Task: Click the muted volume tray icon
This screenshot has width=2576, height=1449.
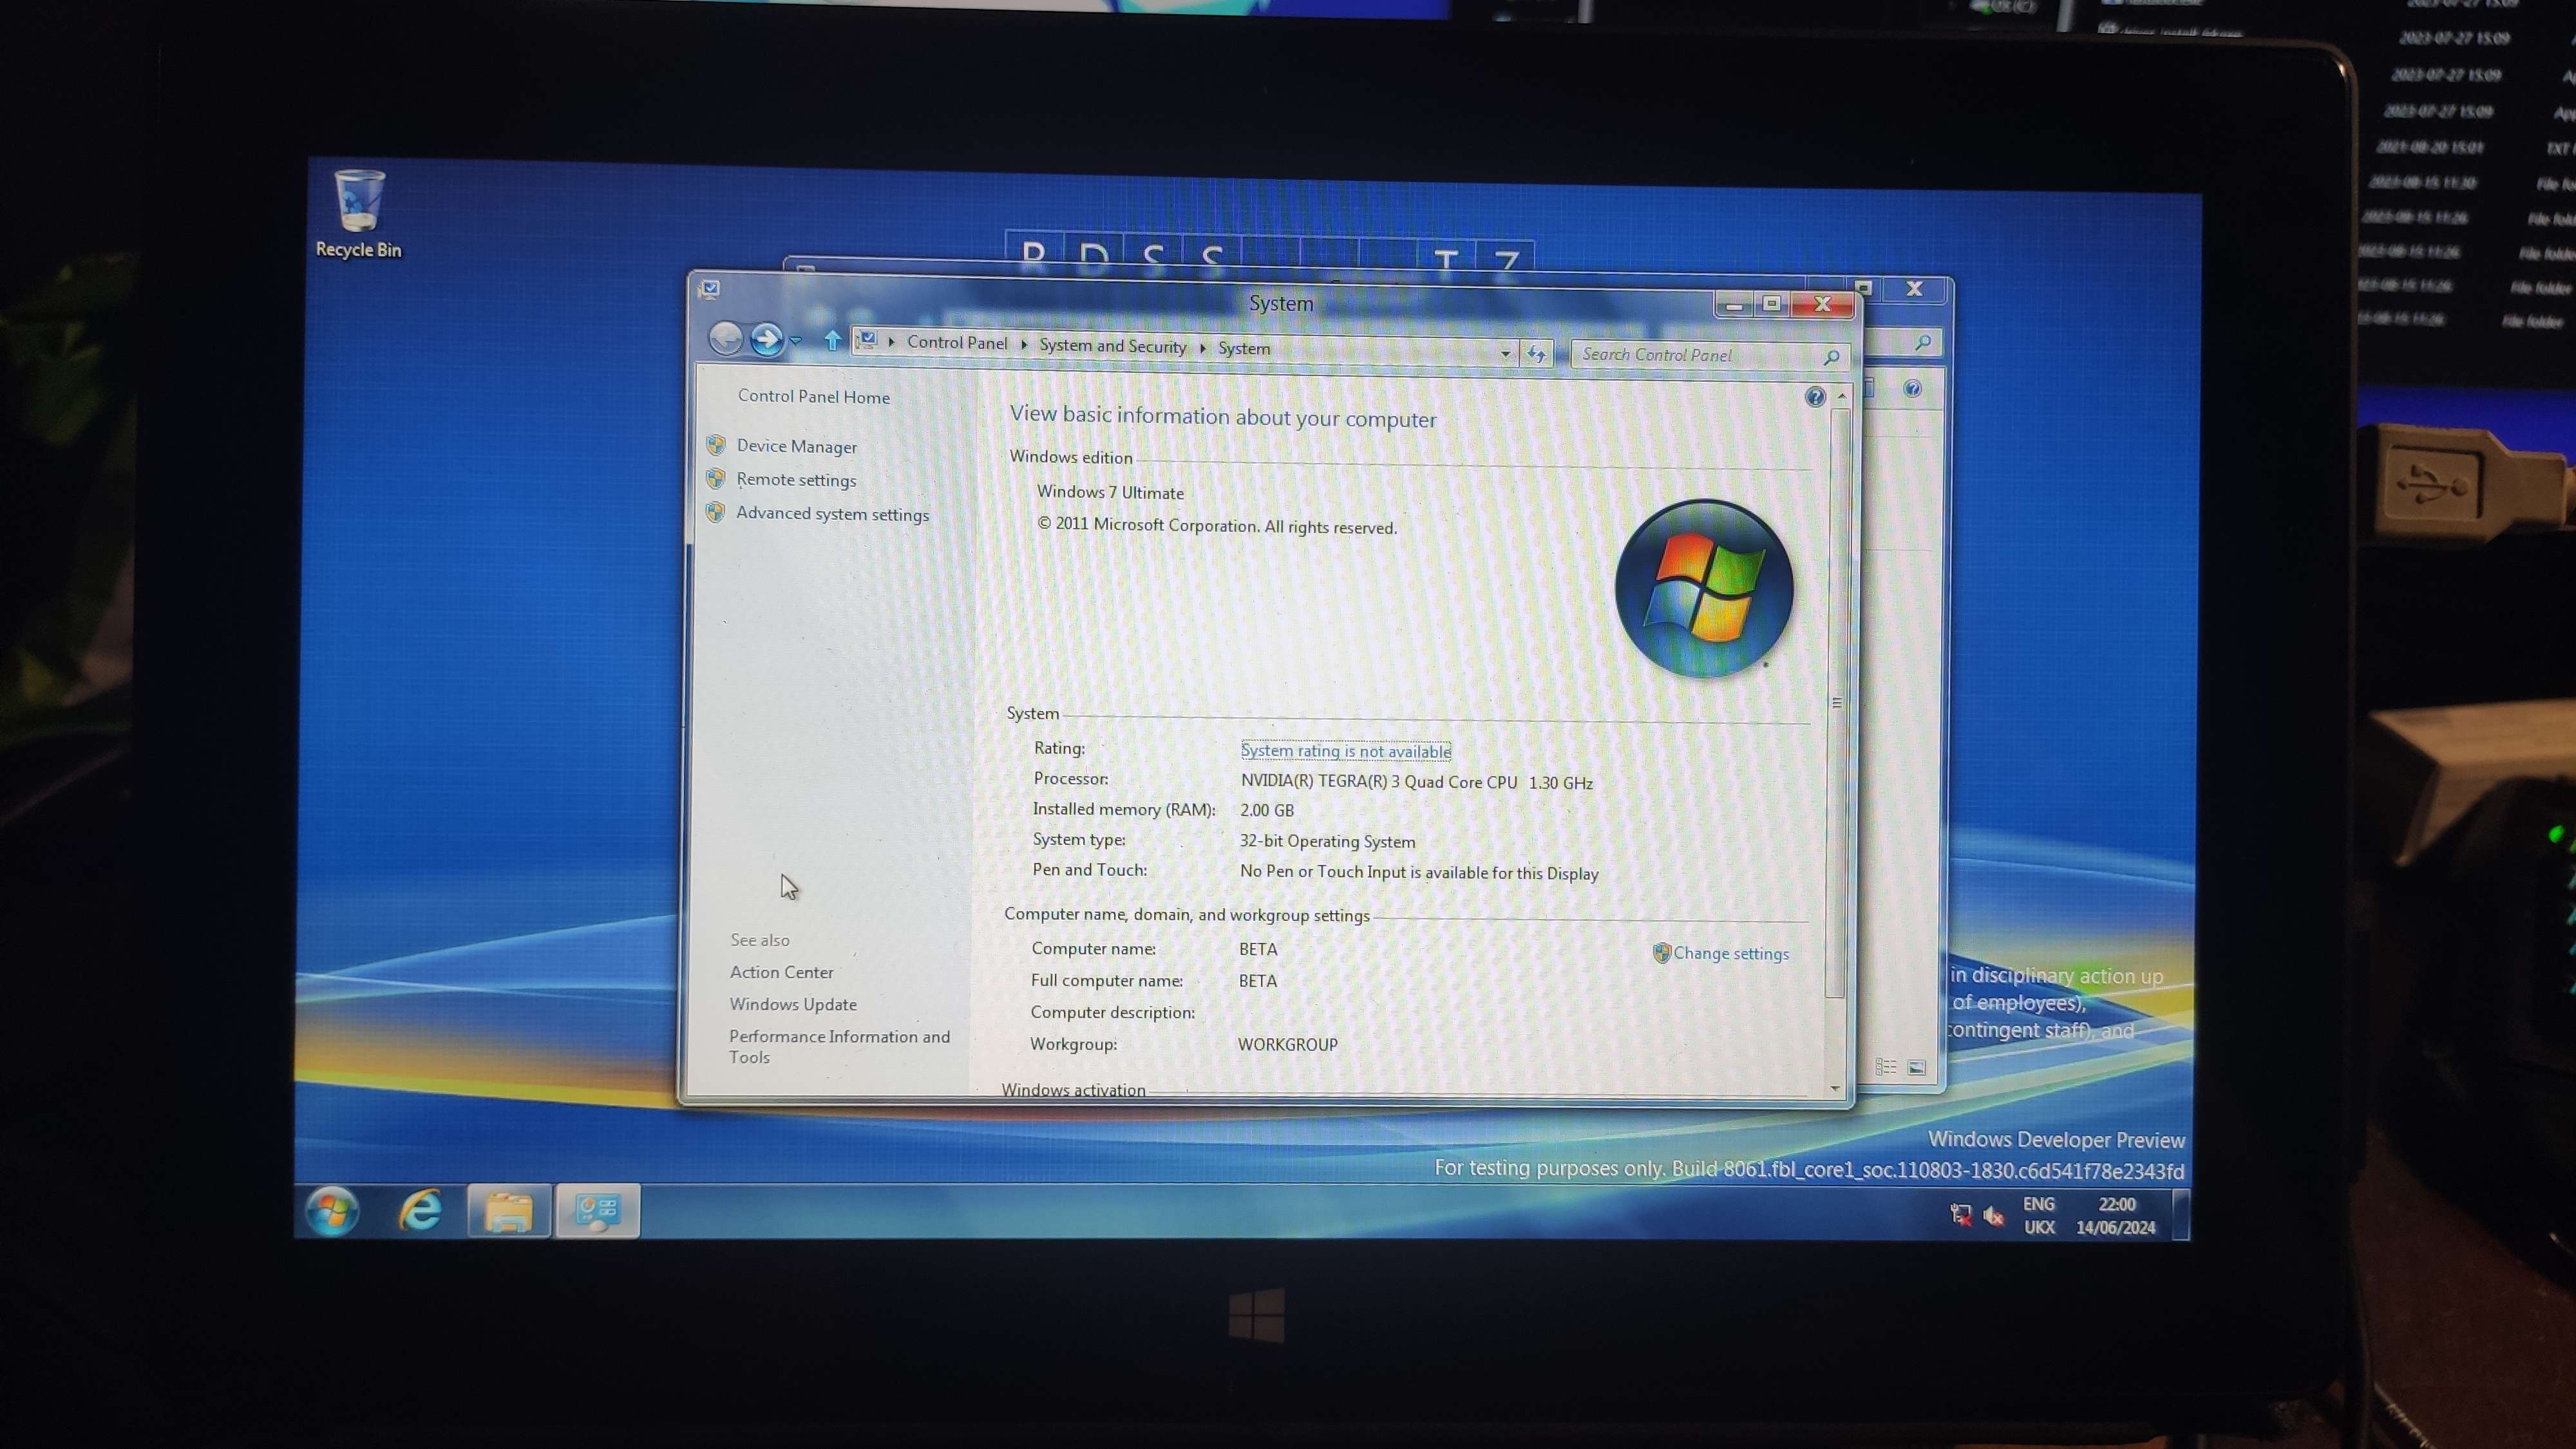Action: click(1993, 1216)
